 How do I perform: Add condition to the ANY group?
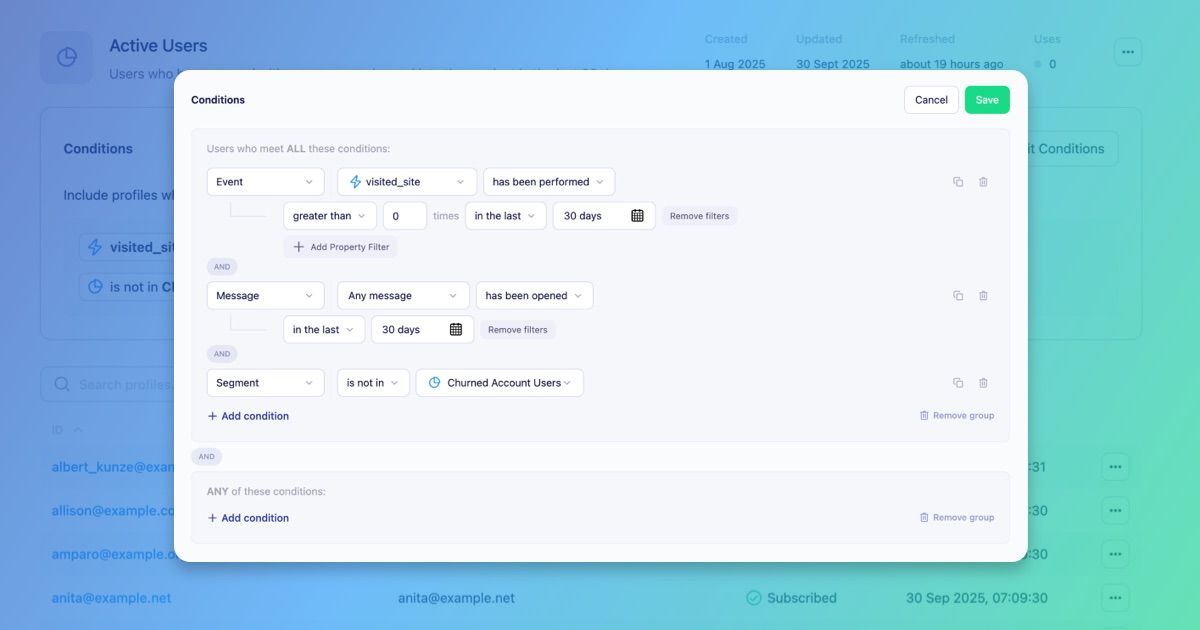point(248,518)
